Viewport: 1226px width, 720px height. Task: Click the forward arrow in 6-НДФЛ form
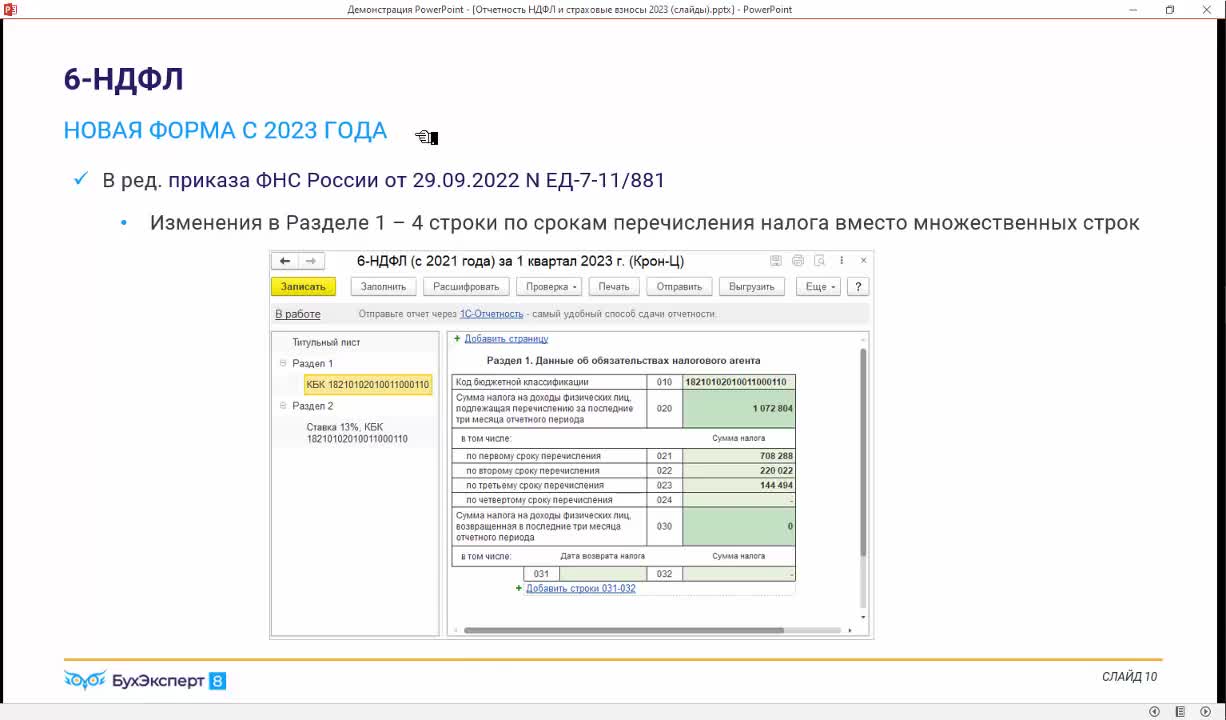[x=310, y=261]
